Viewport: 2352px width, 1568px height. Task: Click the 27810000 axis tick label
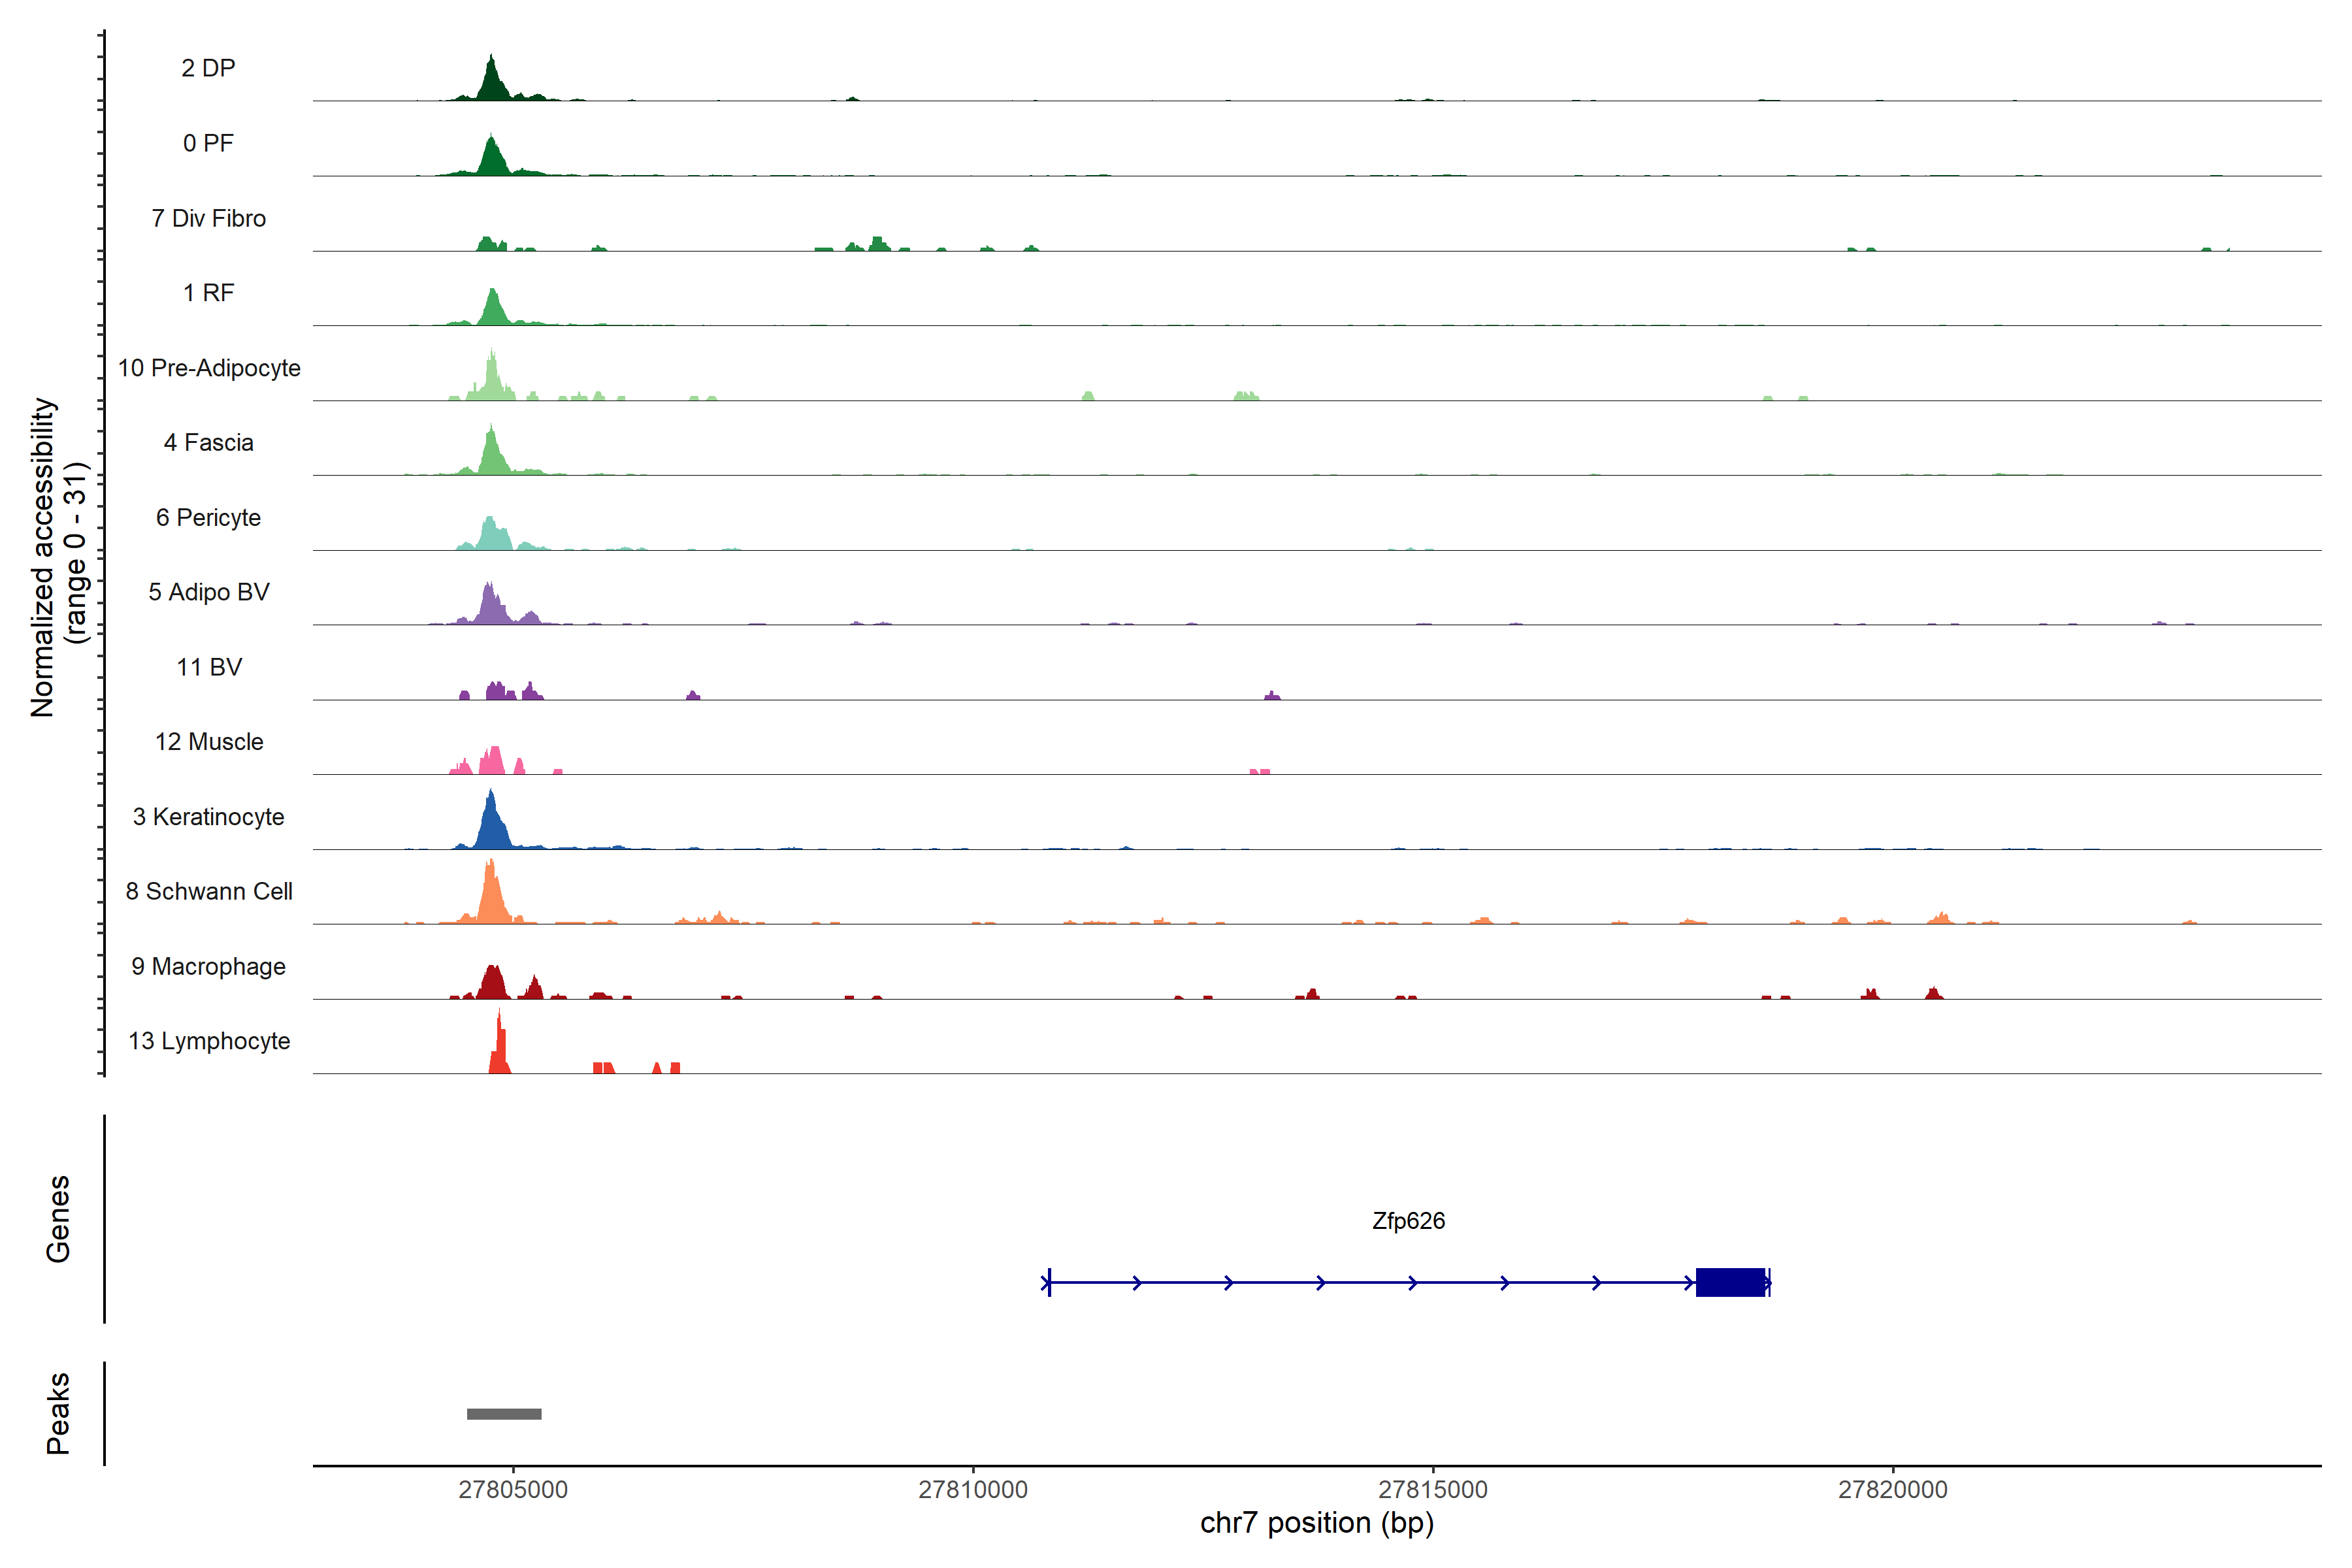(x=973, y=1489)
